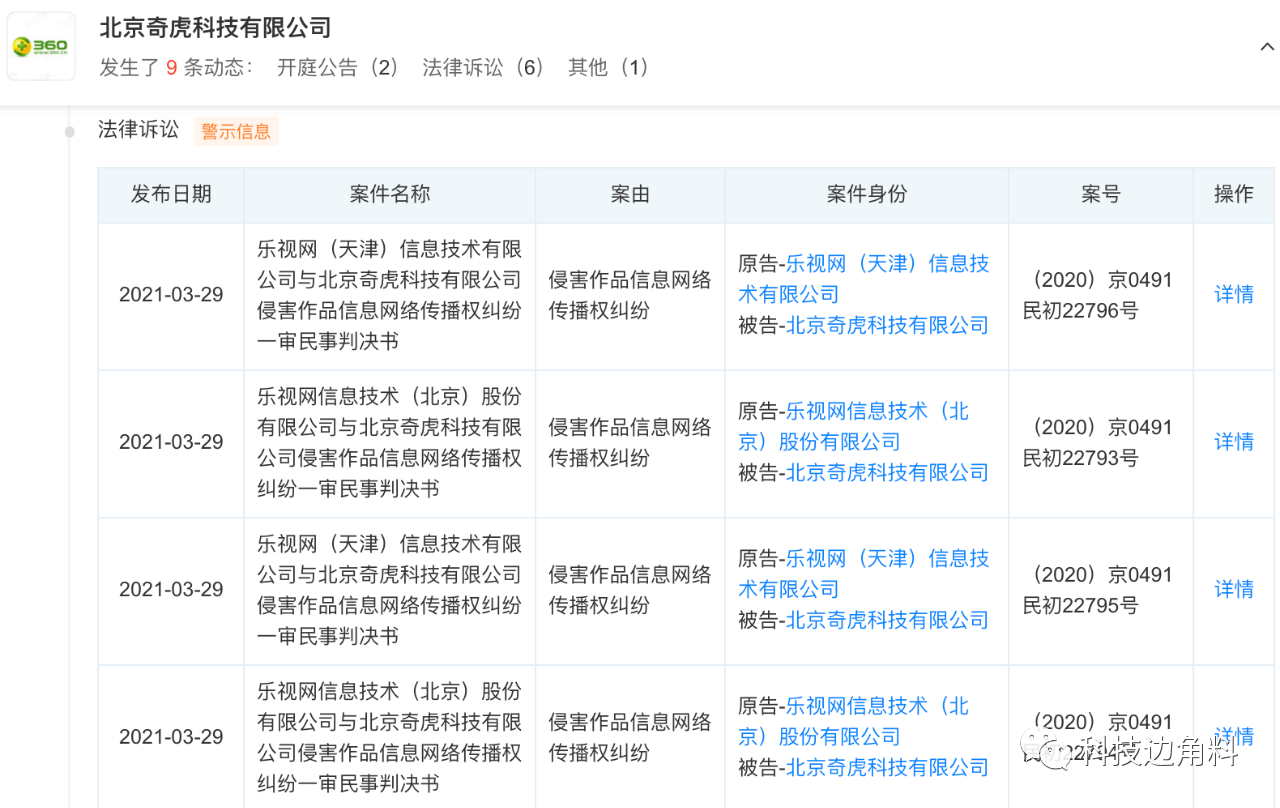Open defendant 北京奇虎科技有限公司 link in the last row
Image resolution: width=1280 pixels, height=808 pixels.
point(887,767)
